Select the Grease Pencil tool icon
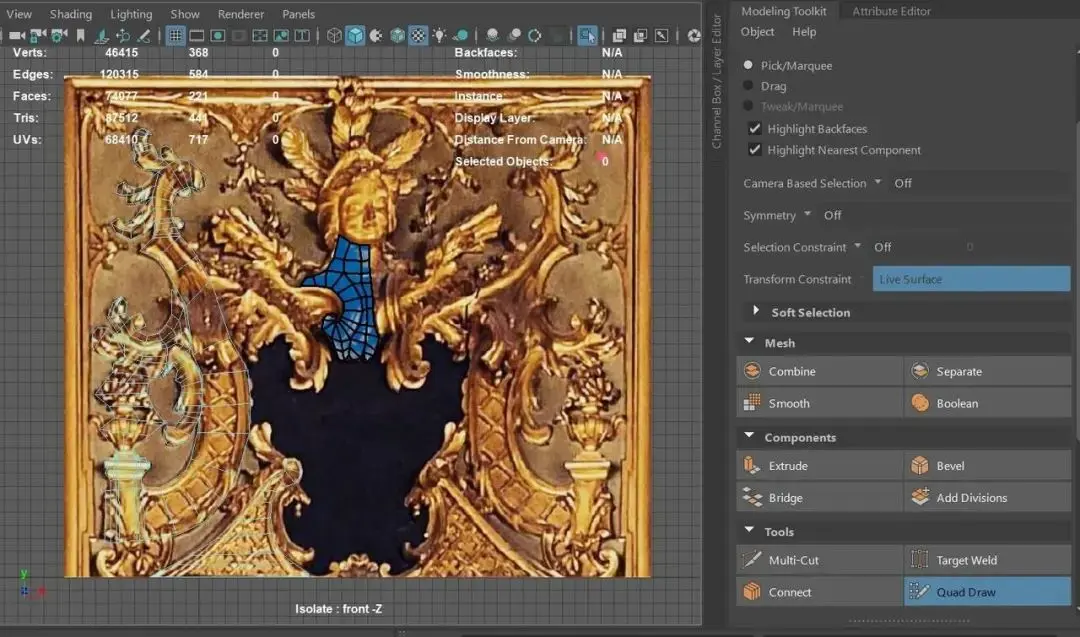The height and width of the screenshot is (637, 1080). (x=143, y=35)
